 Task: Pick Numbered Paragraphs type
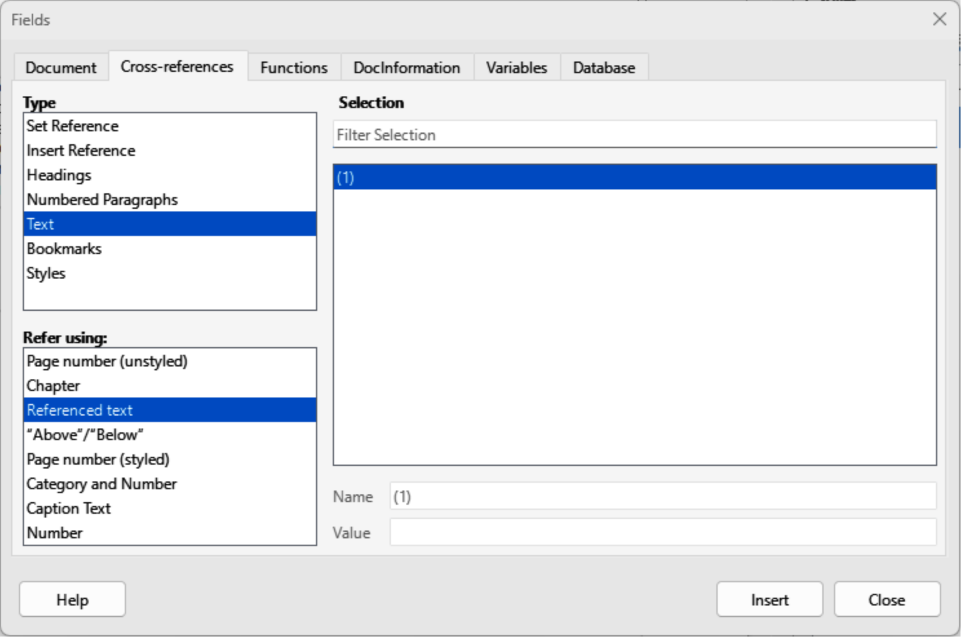click(x=102, y=200)
